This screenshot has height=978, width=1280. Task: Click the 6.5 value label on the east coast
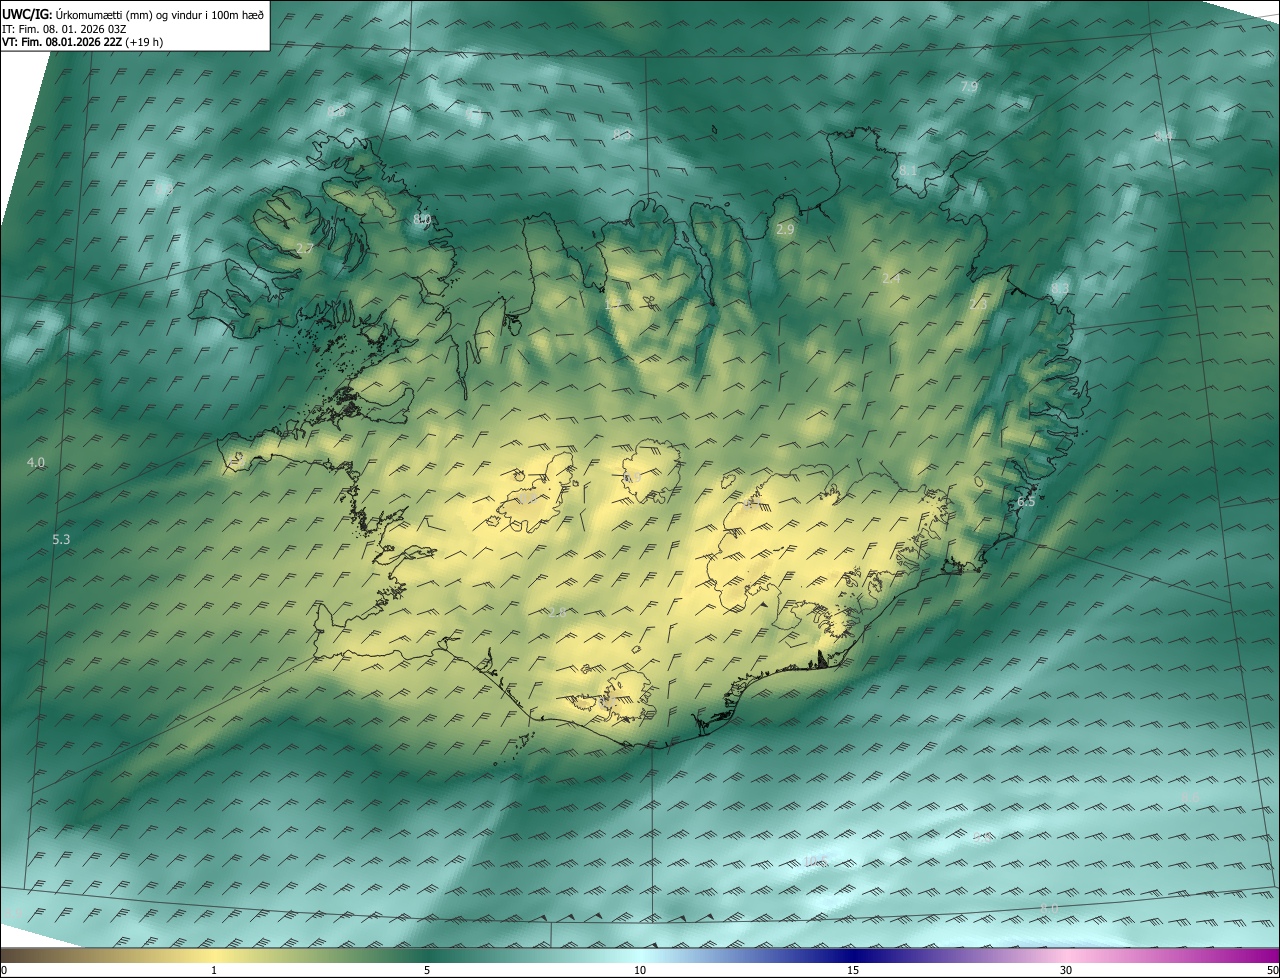coord(1026,501)
